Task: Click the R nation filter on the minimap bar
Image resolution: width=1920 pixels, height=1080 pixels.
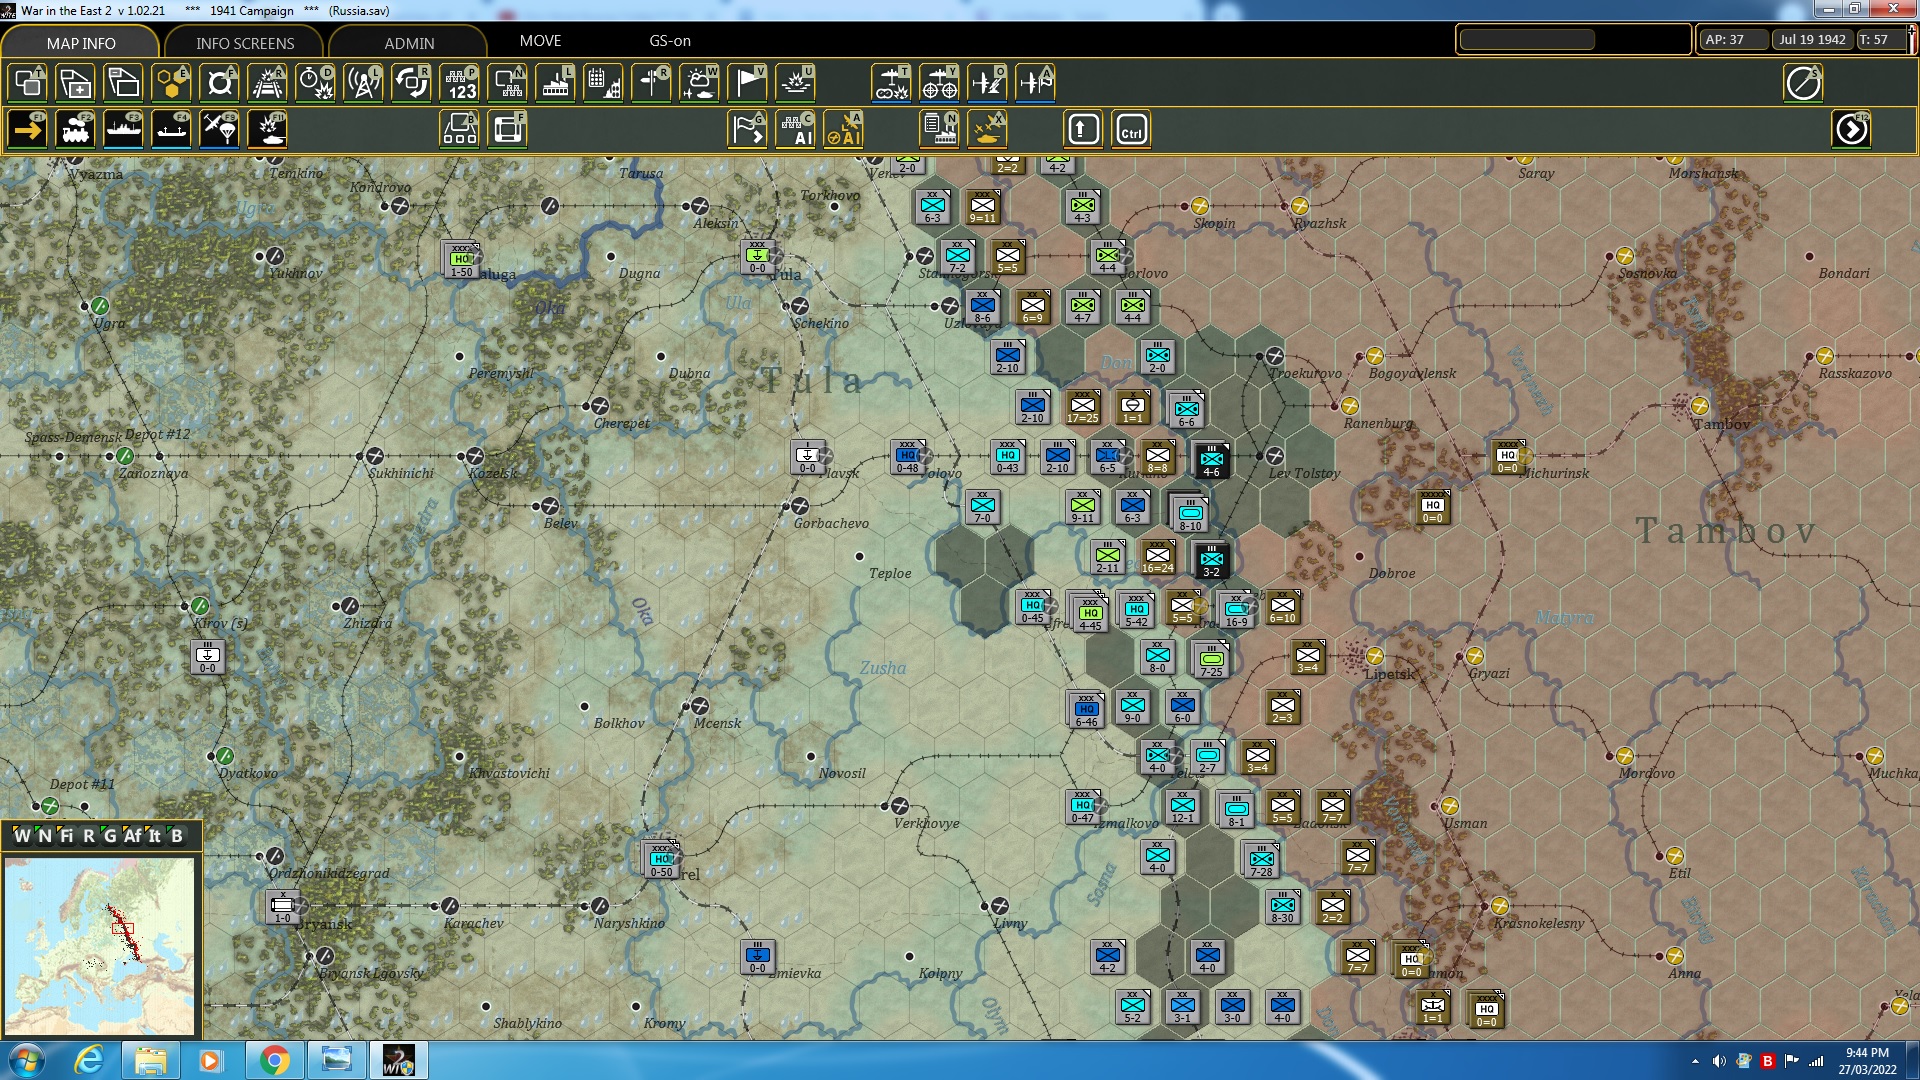Action: pos(89,836)
